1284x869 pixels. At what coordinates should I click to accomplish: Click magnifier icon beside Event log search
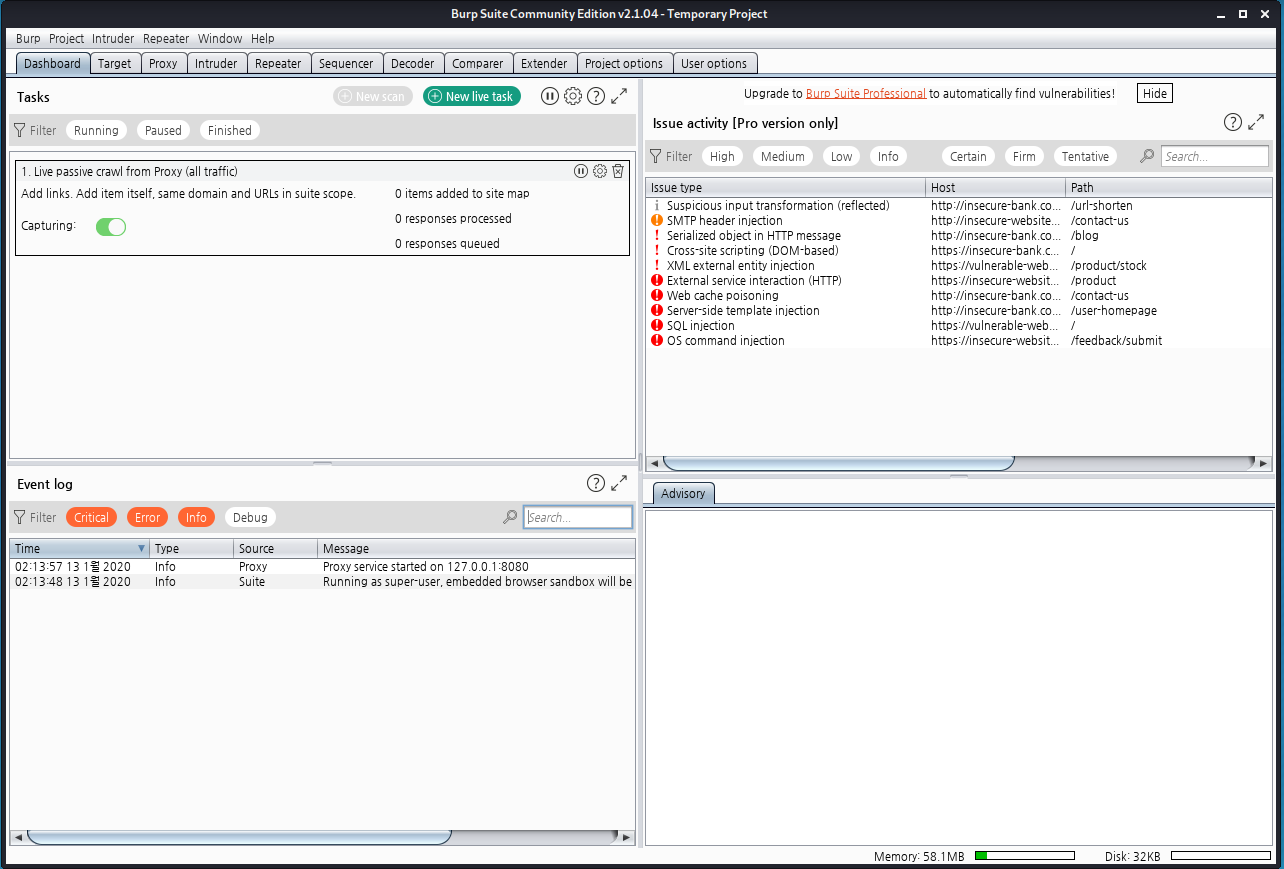coord(510,517)
